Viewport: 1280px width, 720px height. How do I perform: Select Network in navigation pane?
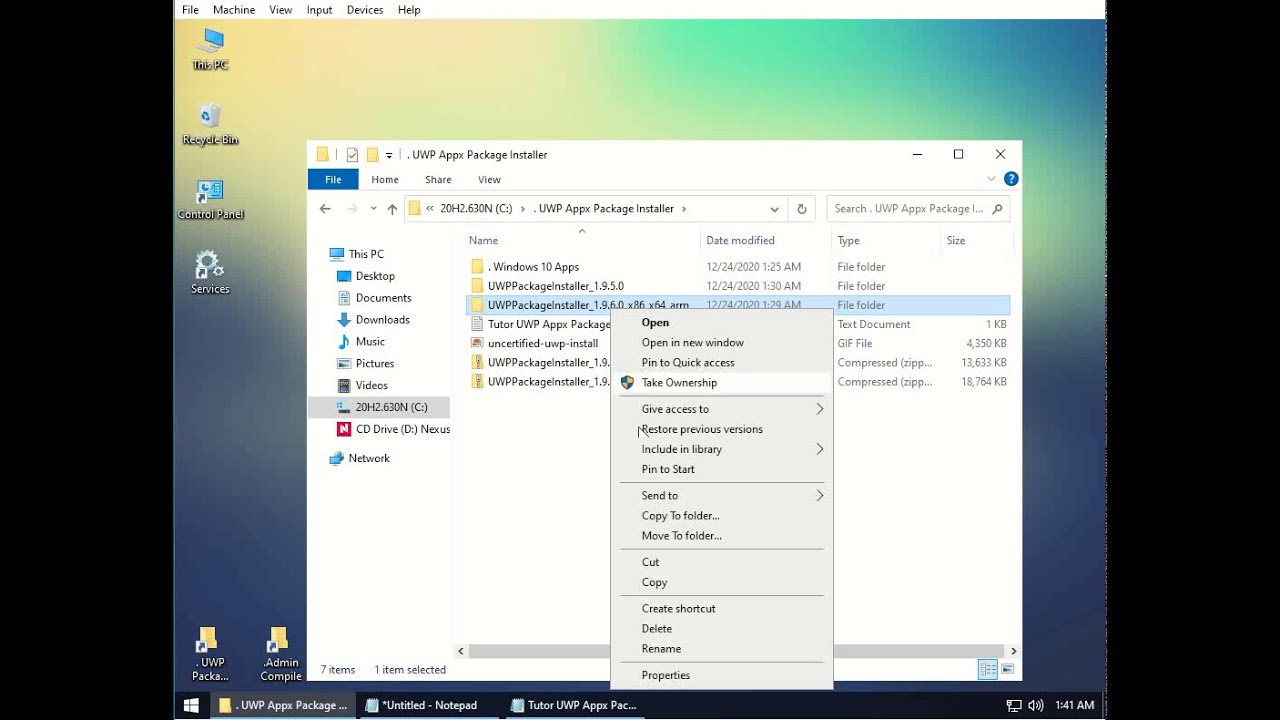point(369,458)
